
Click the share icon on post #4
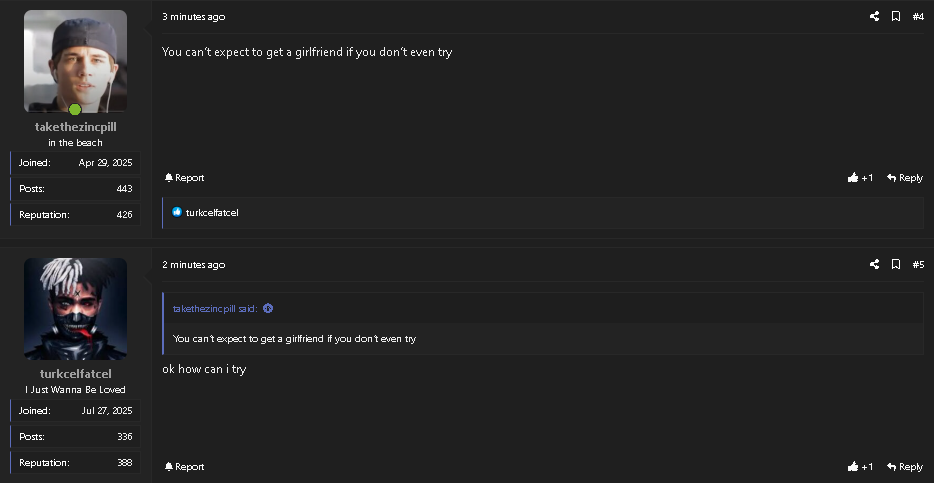click(874, 17)
